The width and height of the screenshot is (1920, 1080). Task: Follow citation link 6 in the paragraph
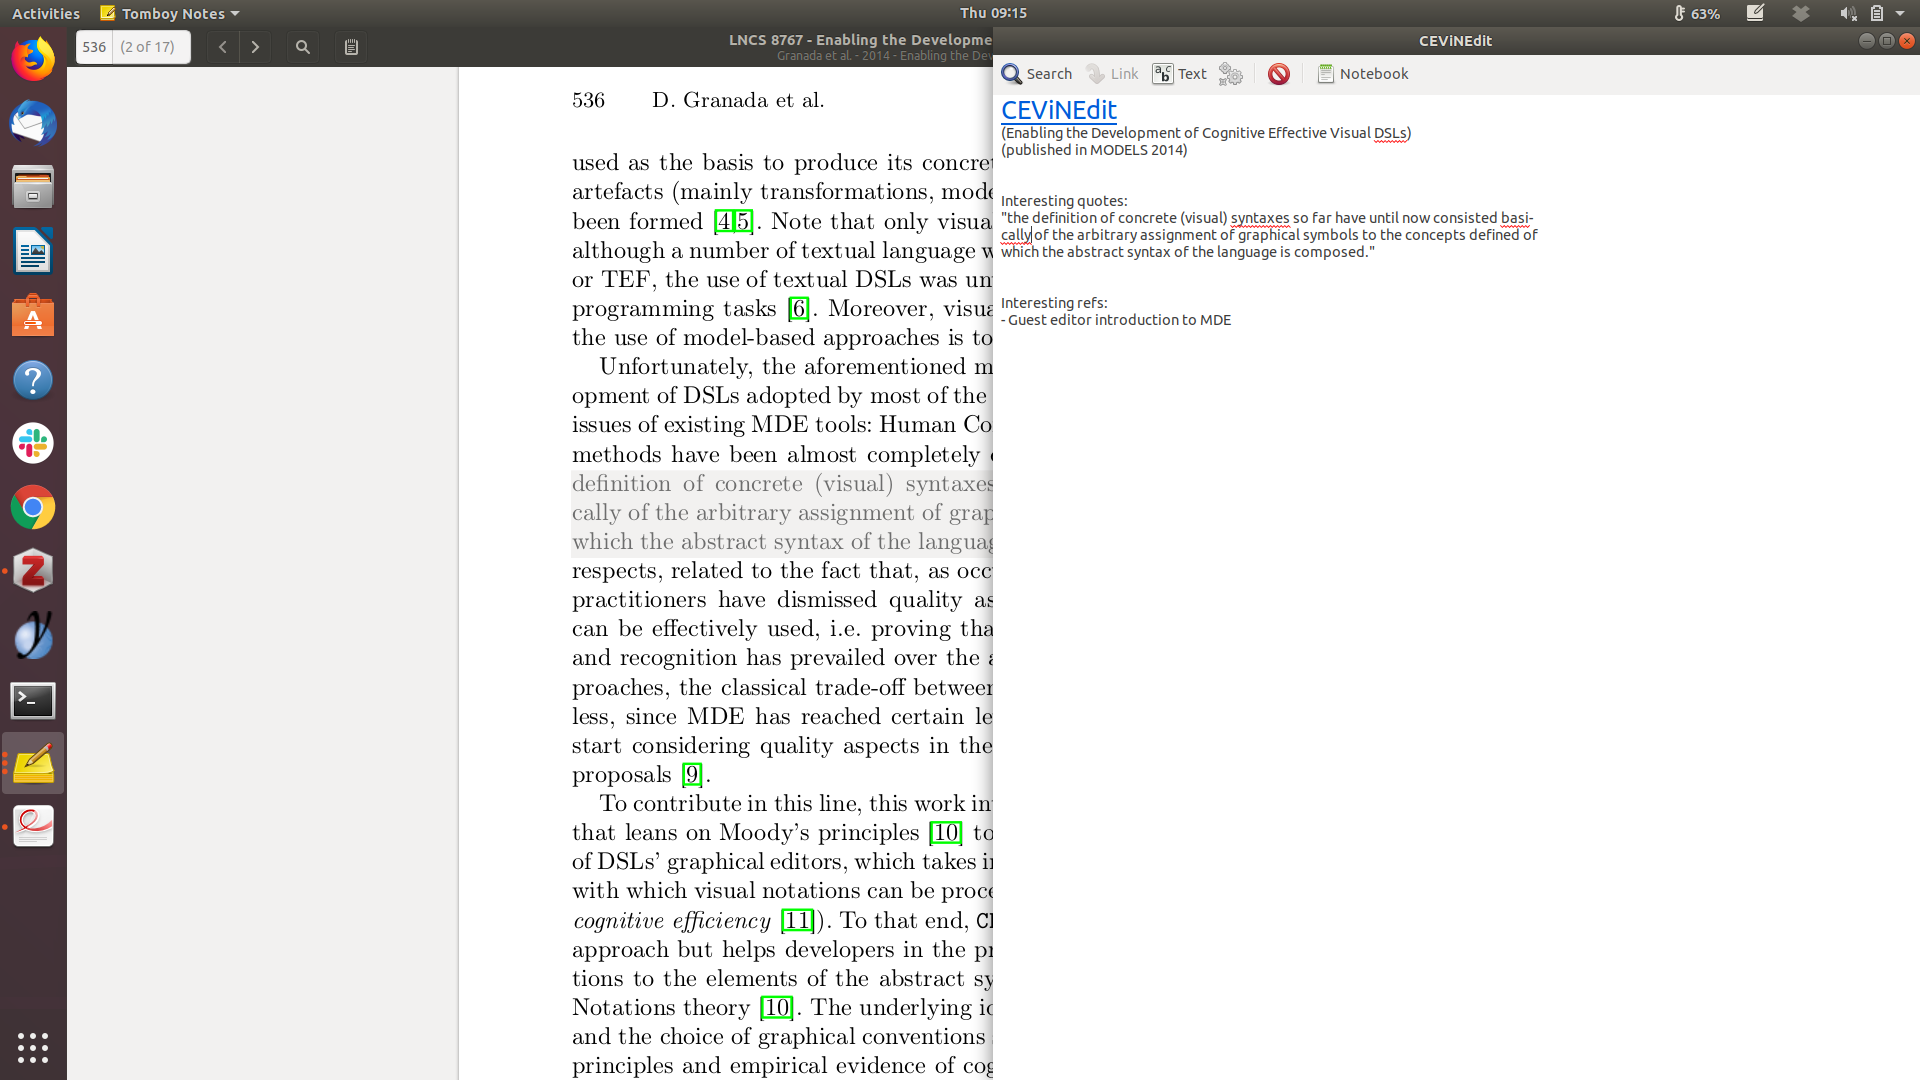tap(798, 309)
